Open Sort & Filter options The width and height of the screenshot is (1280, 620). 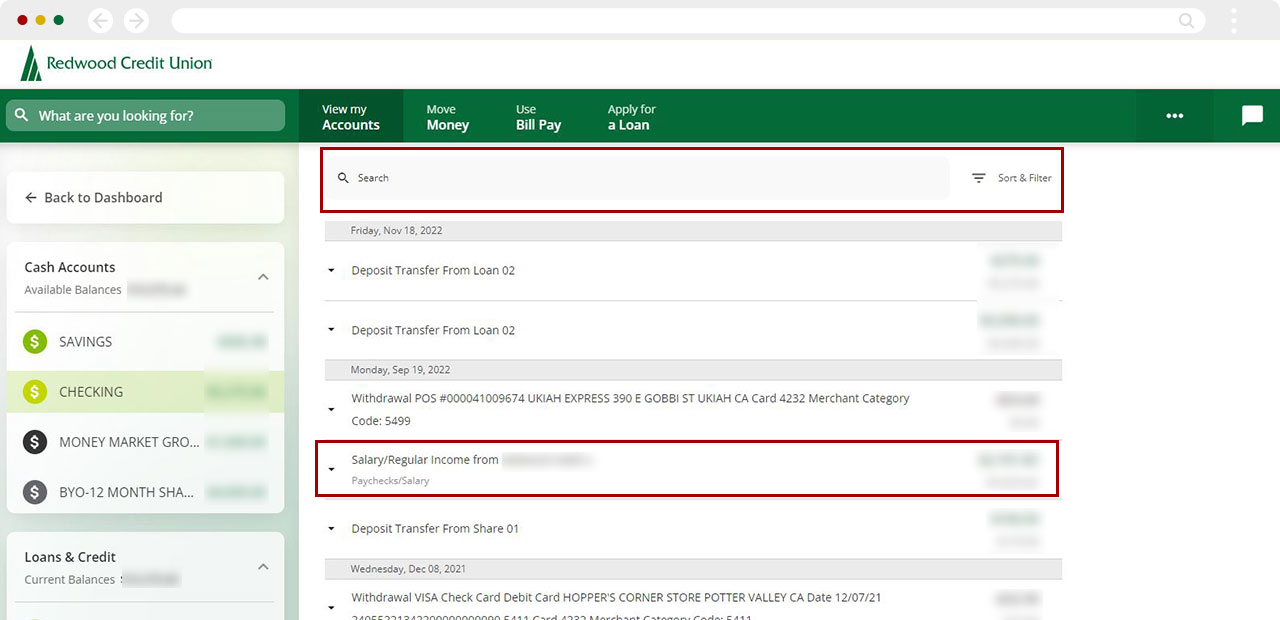[1012, 178]
